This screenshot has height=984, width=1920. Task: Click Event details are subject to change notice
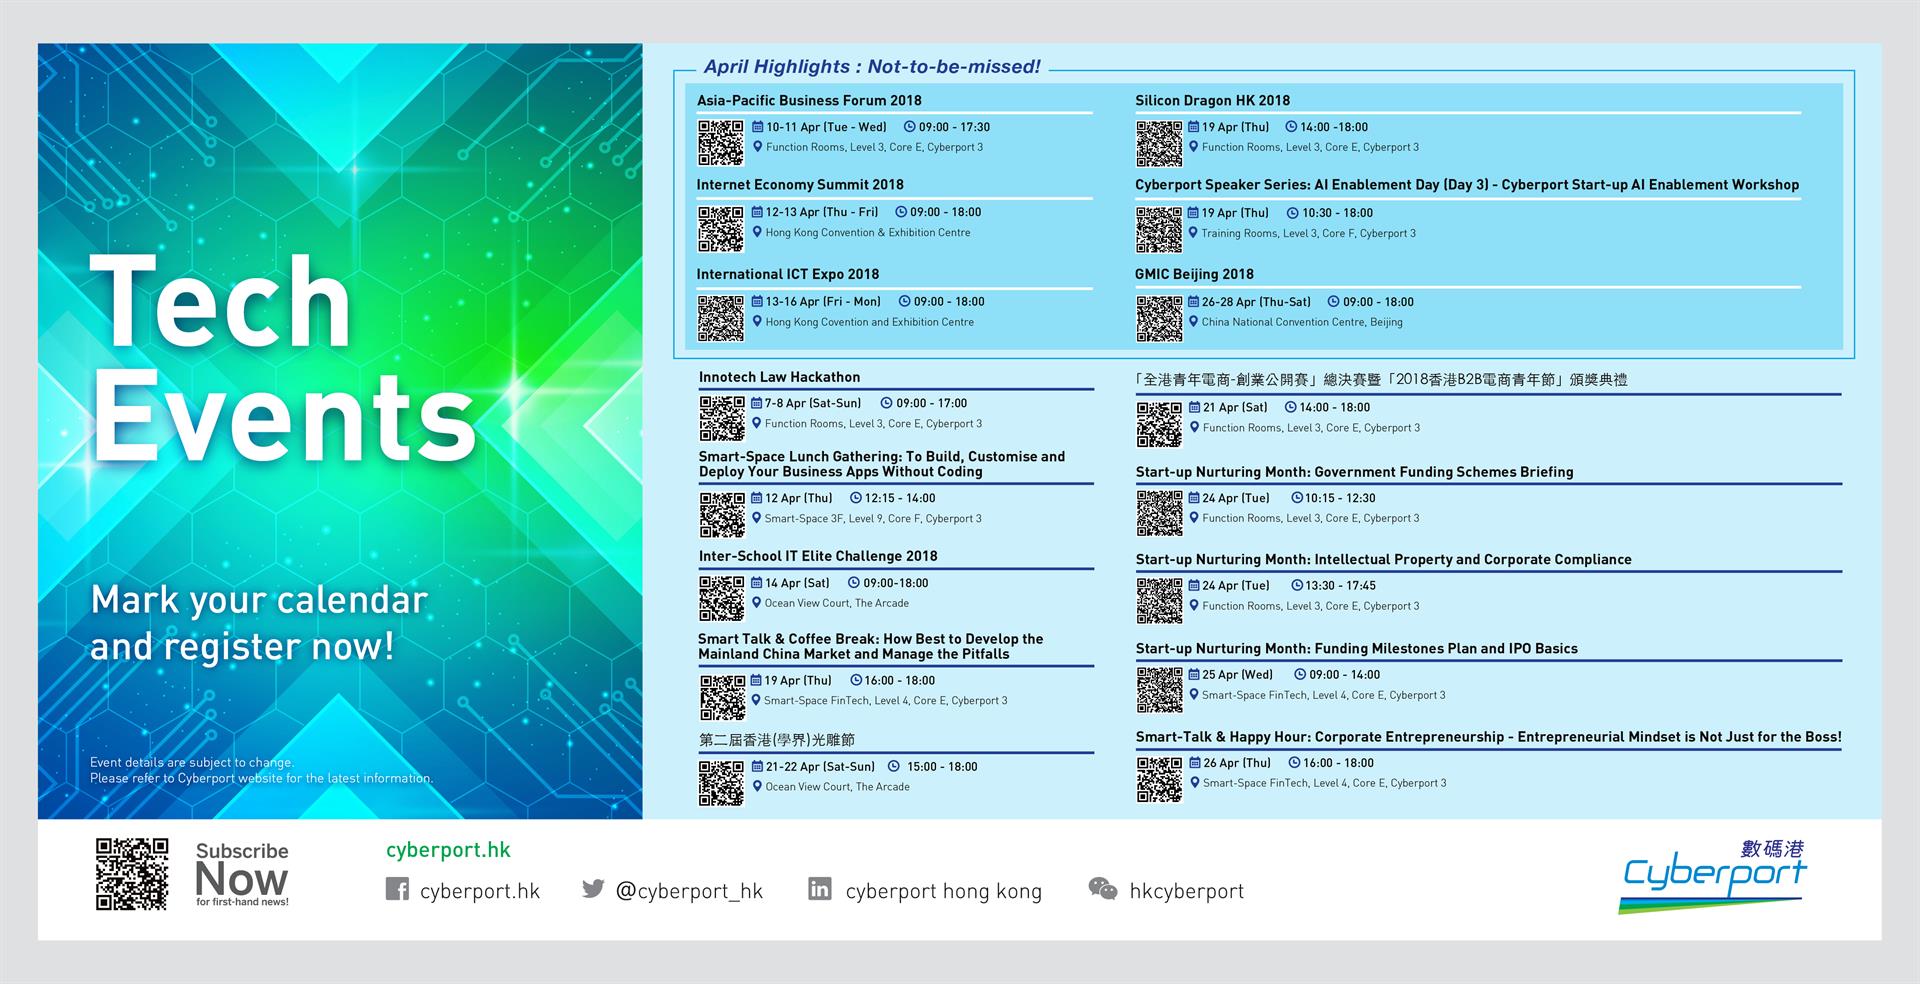262,770
